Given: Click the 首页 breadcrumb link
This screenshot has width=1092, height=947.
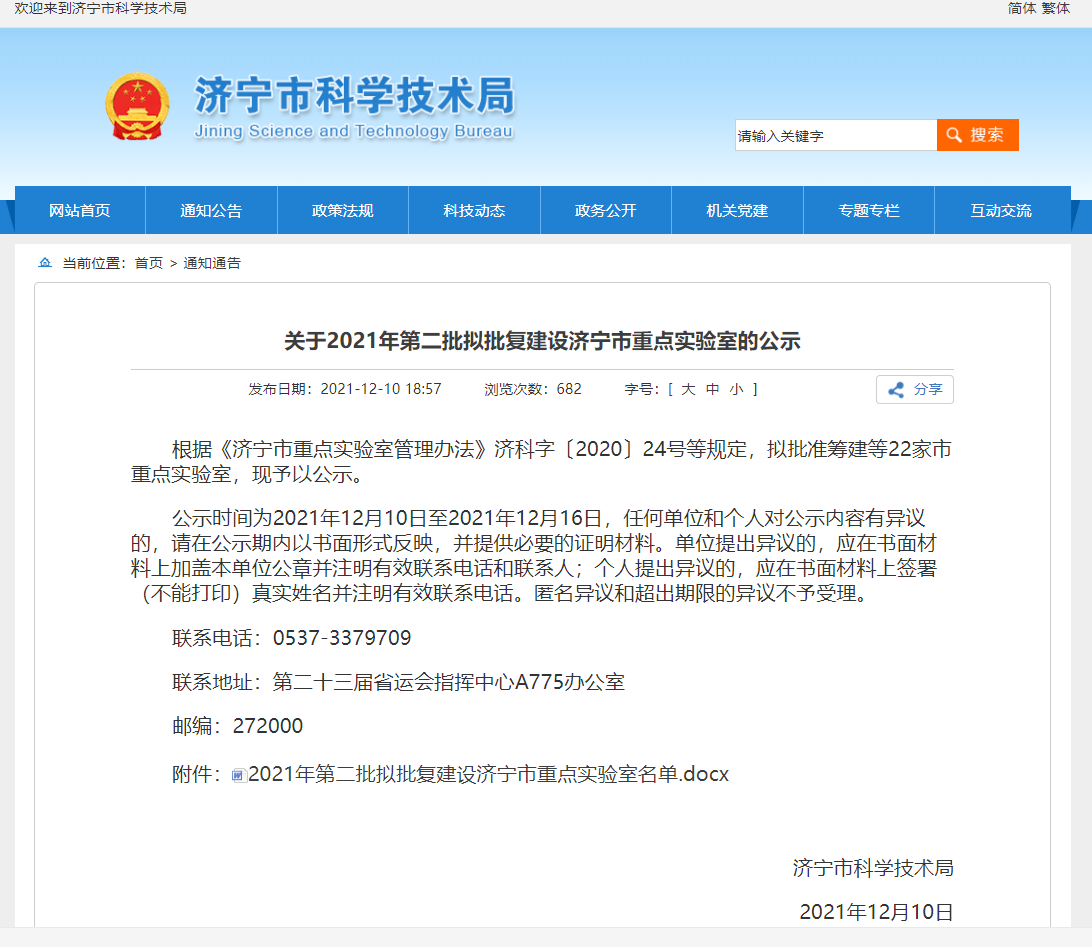Looking at the screenshot, I should pyautogui.click(x=148, y=263).
